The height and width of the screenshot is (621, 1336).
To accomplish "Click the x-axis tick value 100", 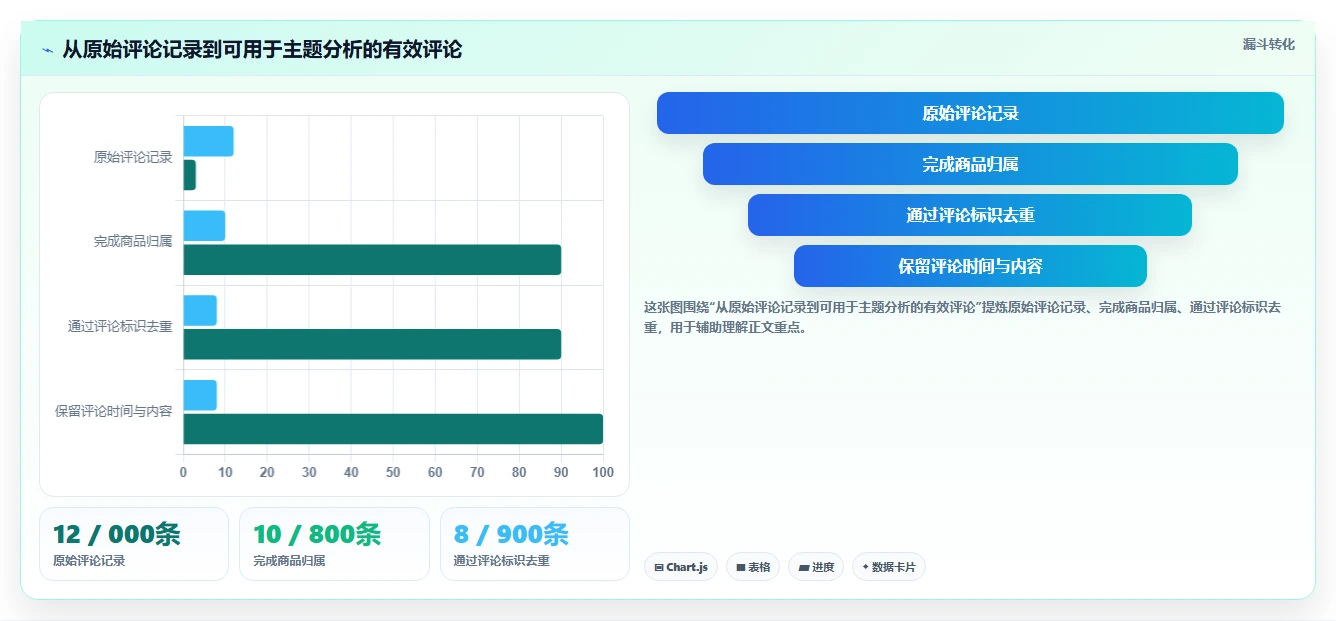I will [x=603, y=472].
